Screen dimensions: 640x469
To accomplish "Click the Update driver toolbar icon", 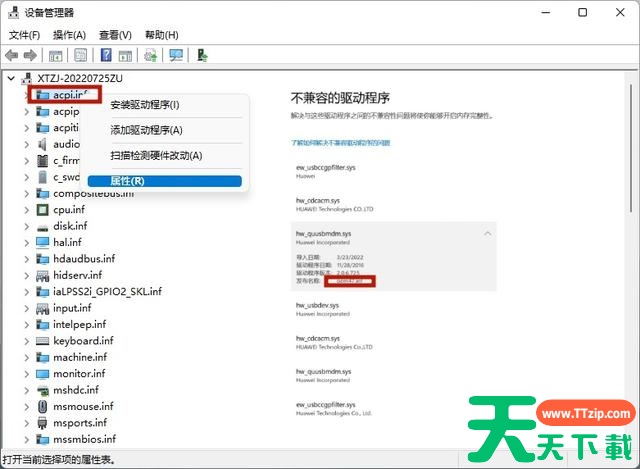I will click(152, 55).
